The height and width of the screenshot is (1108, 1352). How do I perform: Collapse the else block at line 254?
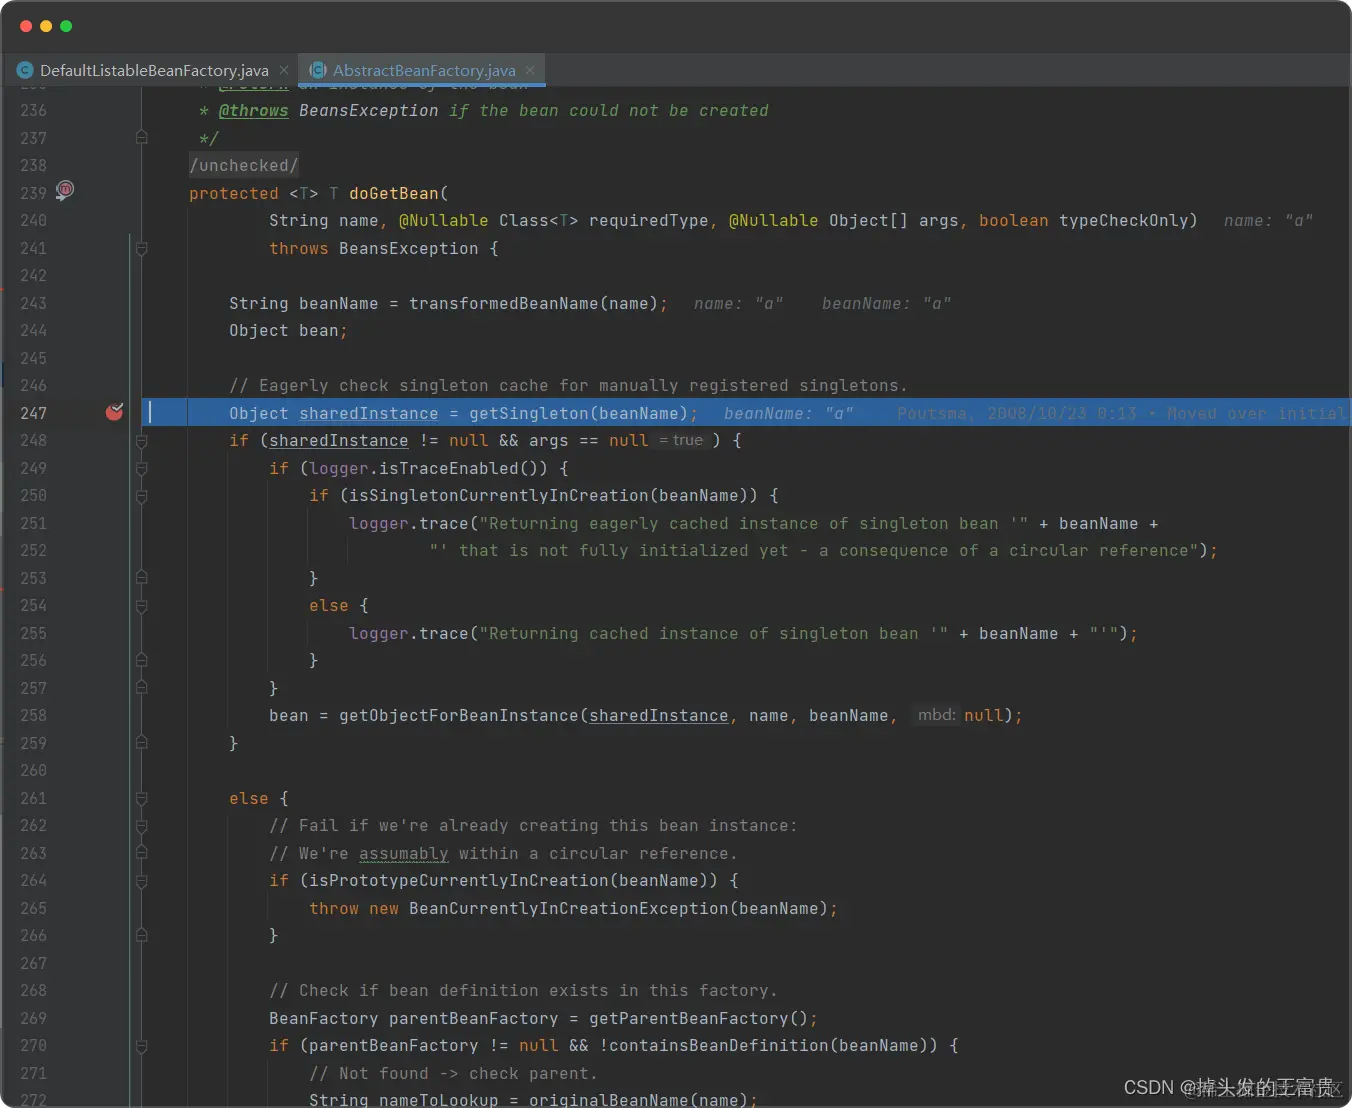142,606
